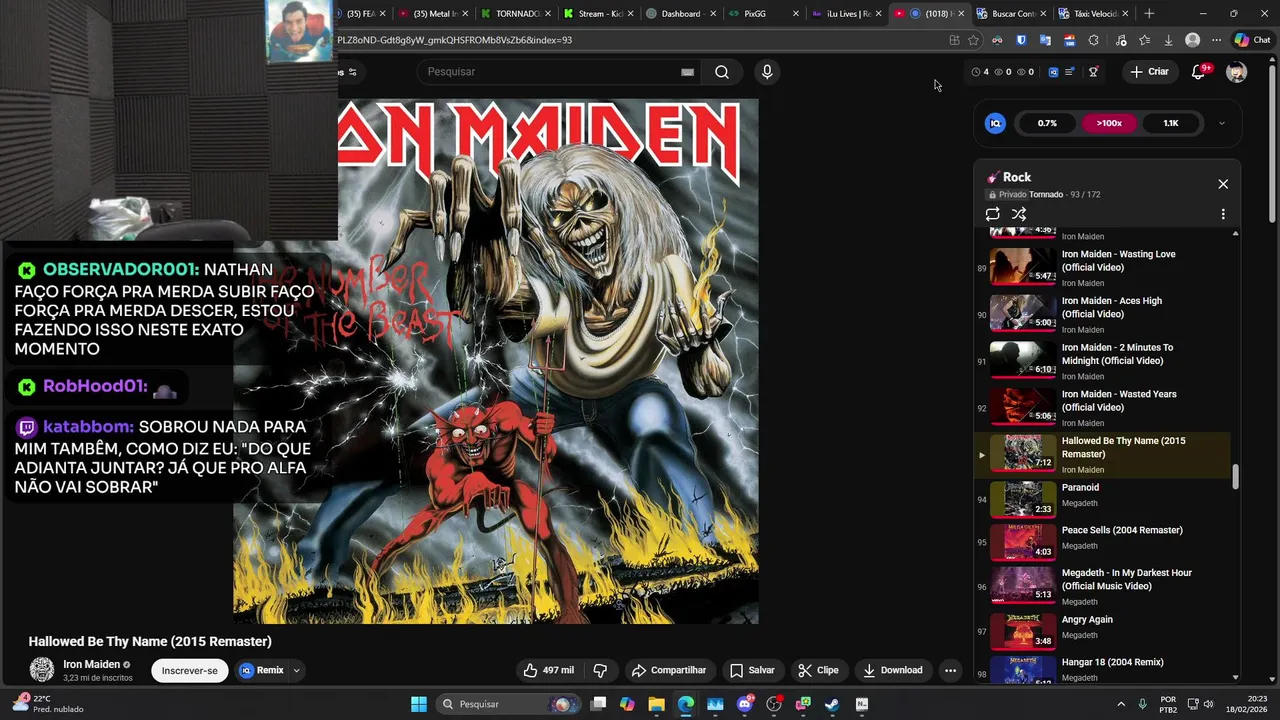Click Compartilhar share button
This screenshot has height=720, width=1280.
[669, 670]
